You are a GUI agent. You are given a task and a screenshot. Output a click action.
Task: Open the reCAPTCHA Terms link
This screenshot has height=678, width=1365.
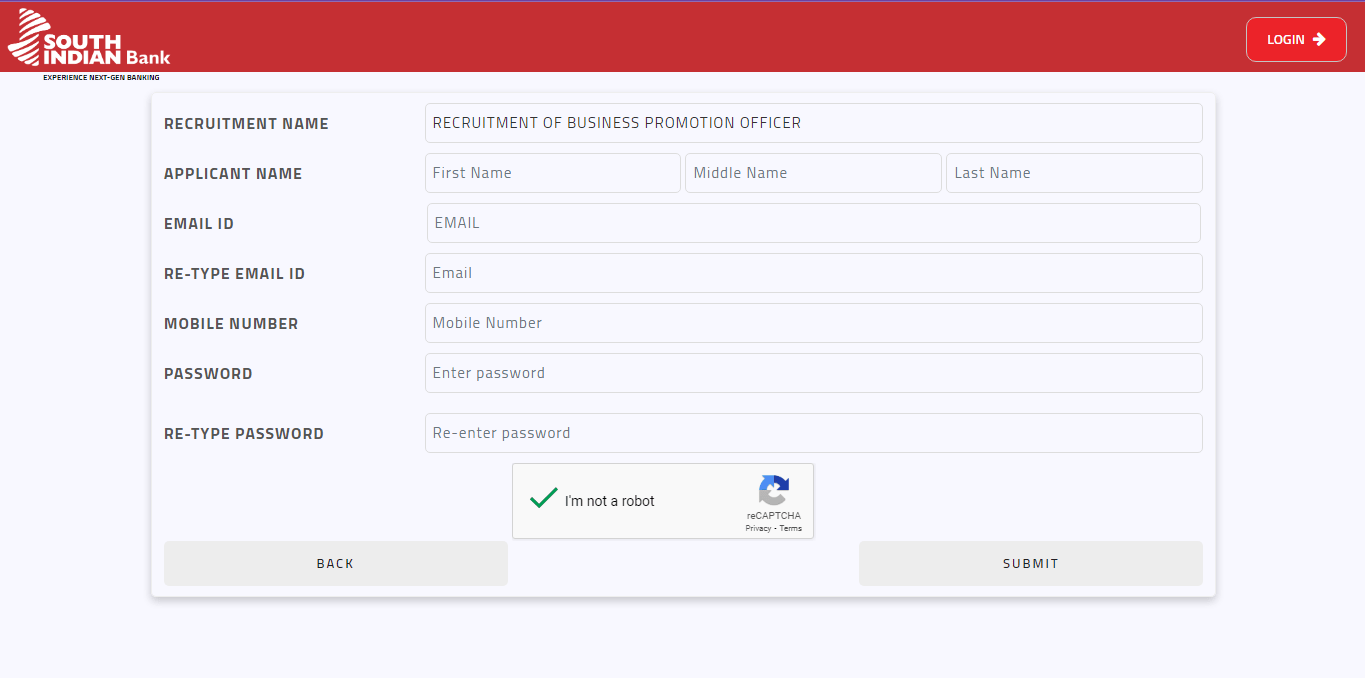point(790,528)
